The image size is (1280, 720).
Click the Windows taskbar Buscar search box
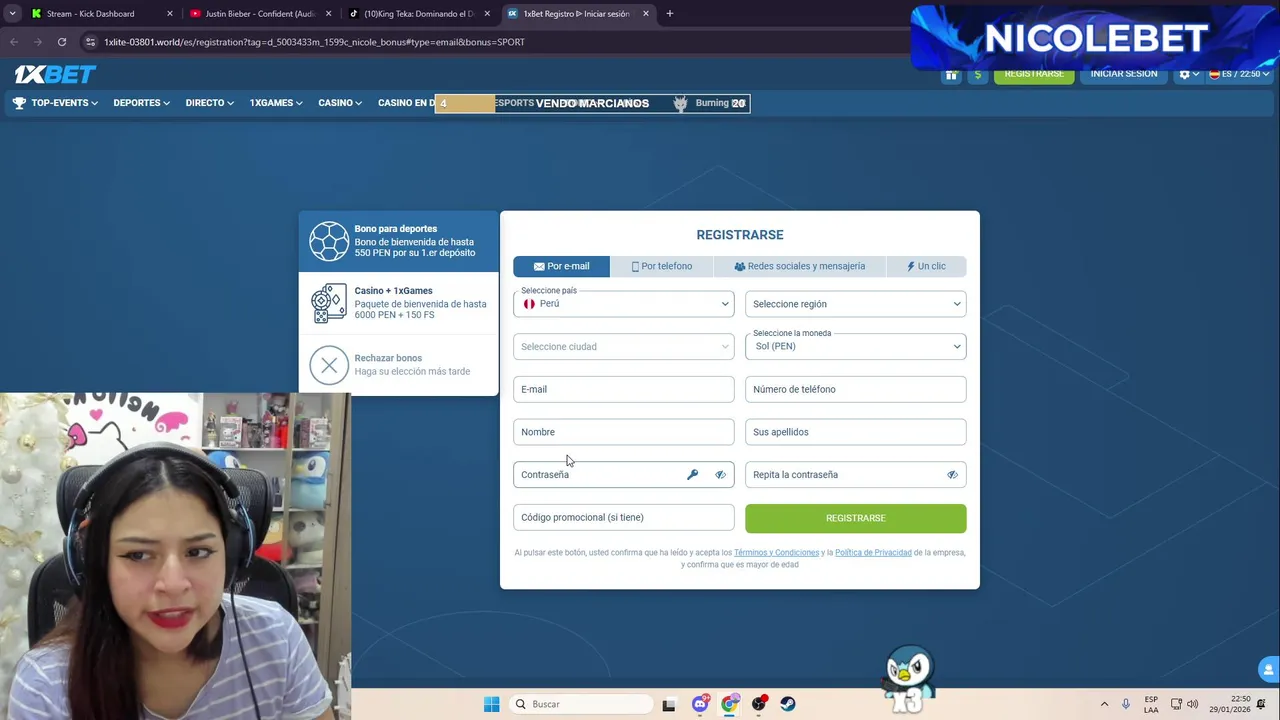[x=580, y=704]
